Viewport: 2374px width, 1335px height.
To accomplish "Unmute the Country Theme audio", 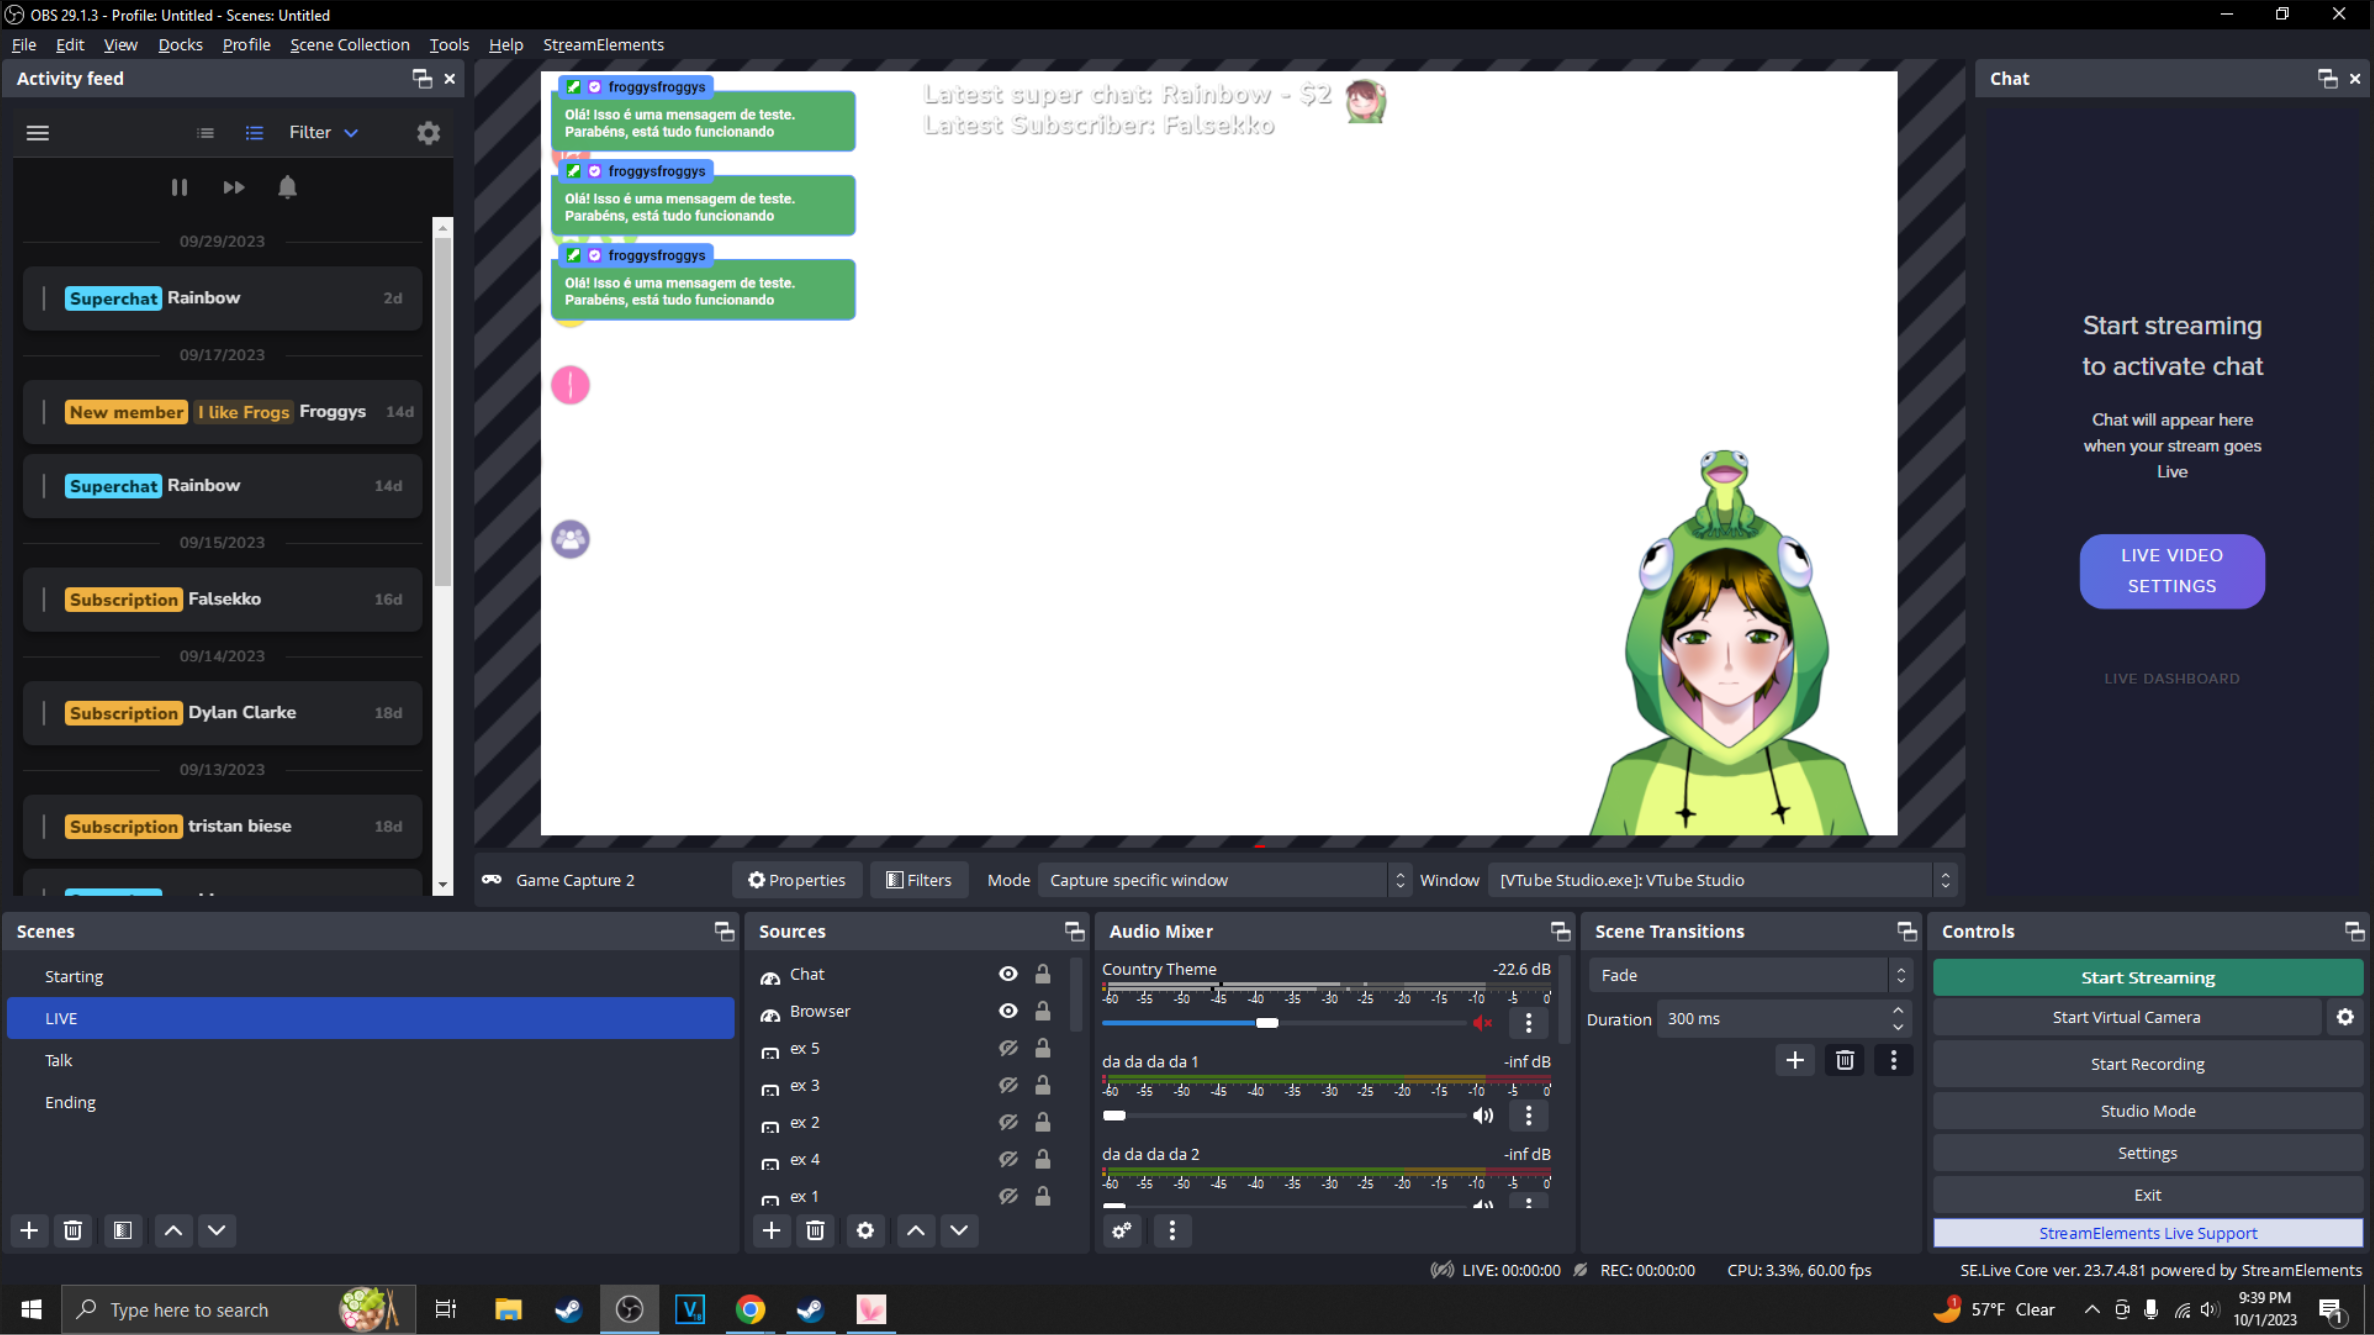I will tap(1482, 1022).
